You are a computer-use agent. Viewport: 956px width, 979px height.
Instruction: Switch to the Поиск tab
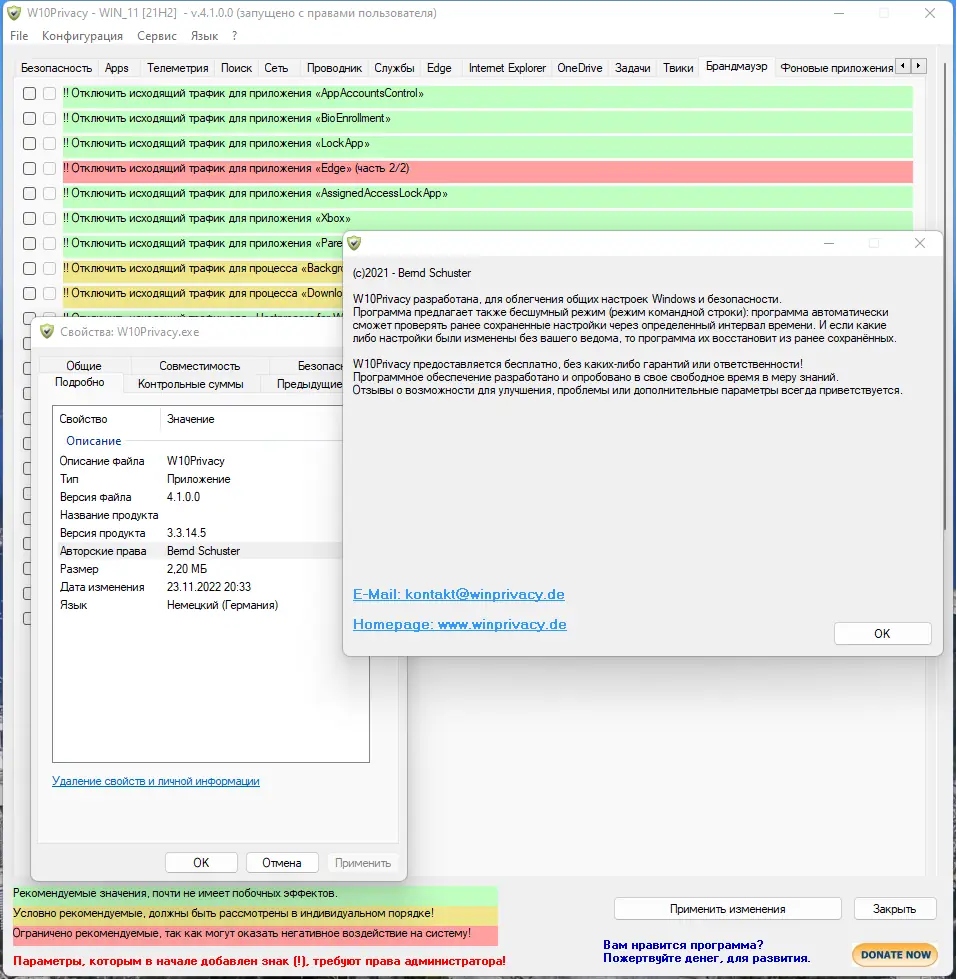pos(236,68)
